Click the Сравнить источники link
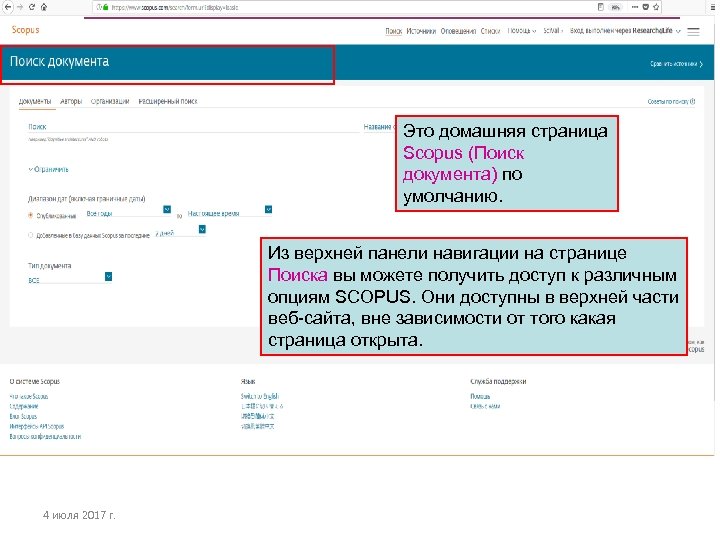This screenshot has height=540, width=720. [676, 64]
